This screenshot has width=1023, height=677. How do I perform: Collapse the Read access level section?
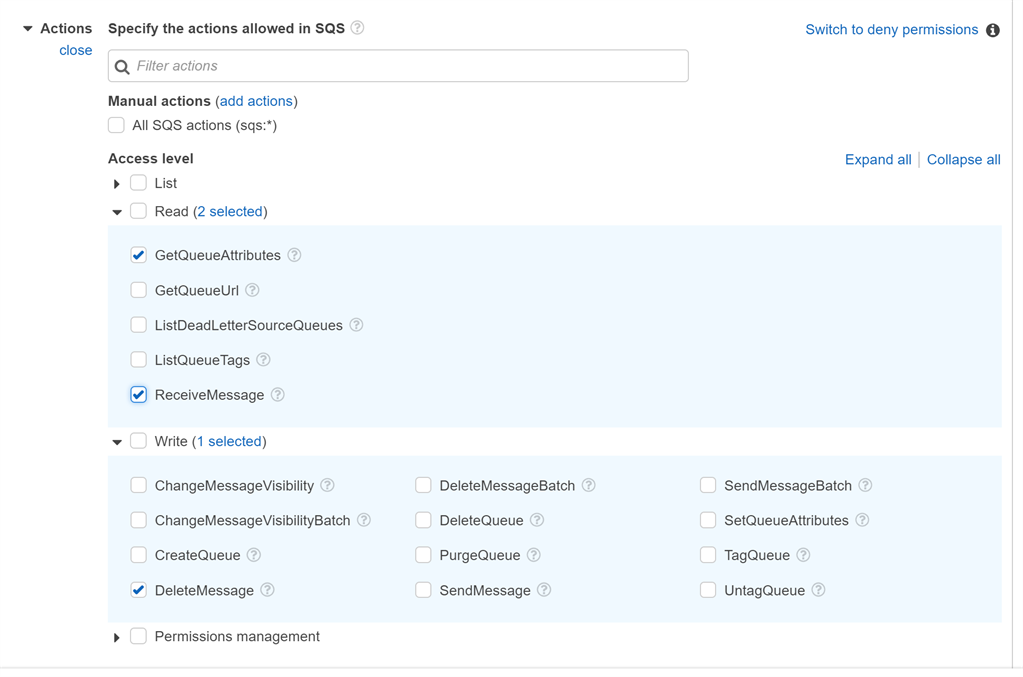click(116, 211)
